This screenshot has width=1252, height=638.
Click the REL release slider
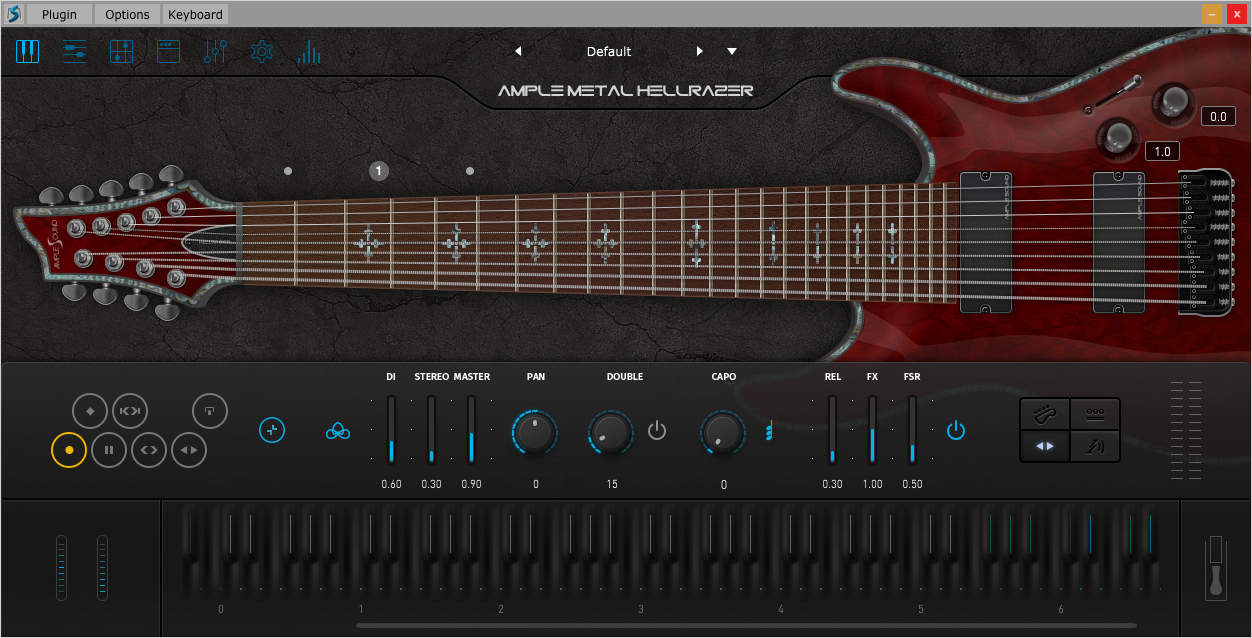(x=832, y=429)
